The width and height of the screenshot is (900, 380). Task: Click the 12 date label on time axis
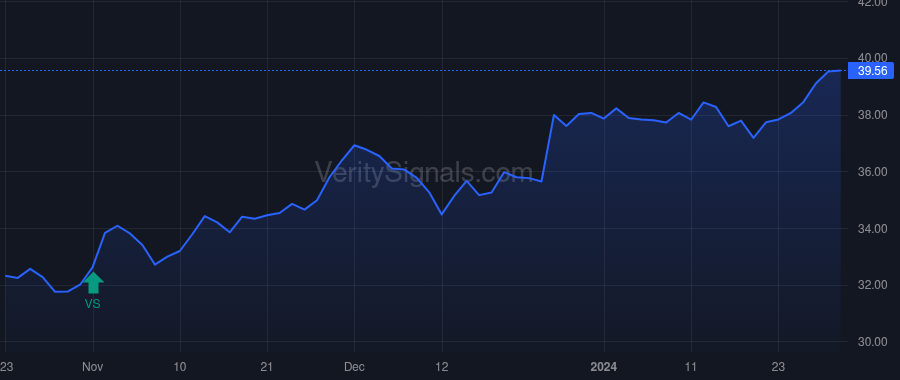pos(441,366)
